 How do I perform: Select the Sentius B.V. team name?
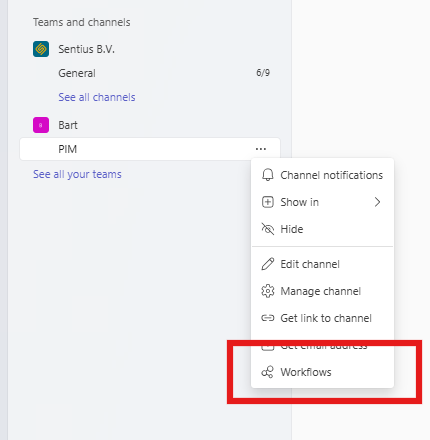[86, 49]
